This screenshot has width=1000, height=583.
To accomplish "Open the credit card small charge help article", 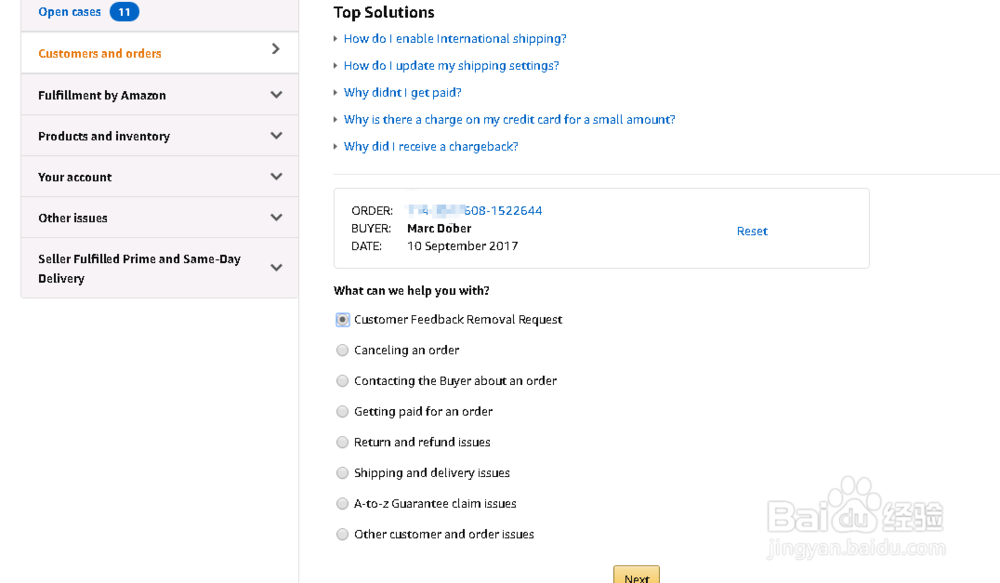I will tap(509, 119).
